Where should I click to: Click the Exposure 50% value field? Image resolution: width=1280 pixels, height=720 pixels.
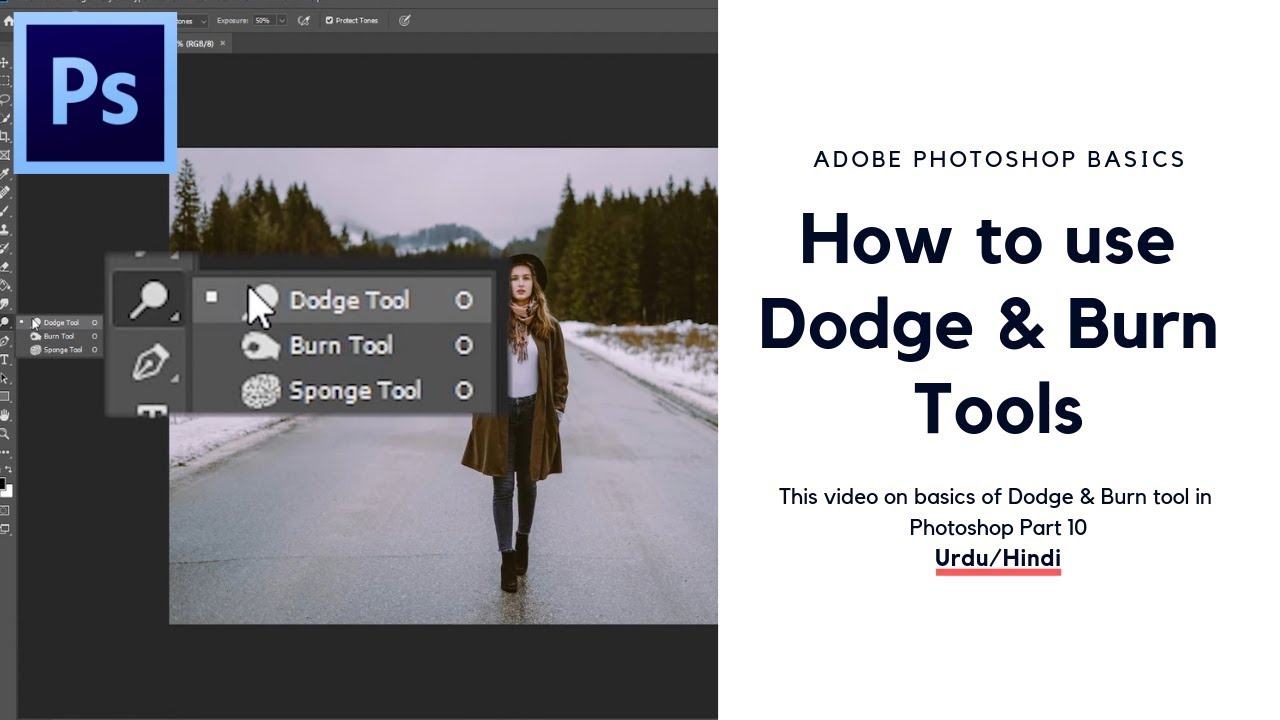[x=263, y=20]
